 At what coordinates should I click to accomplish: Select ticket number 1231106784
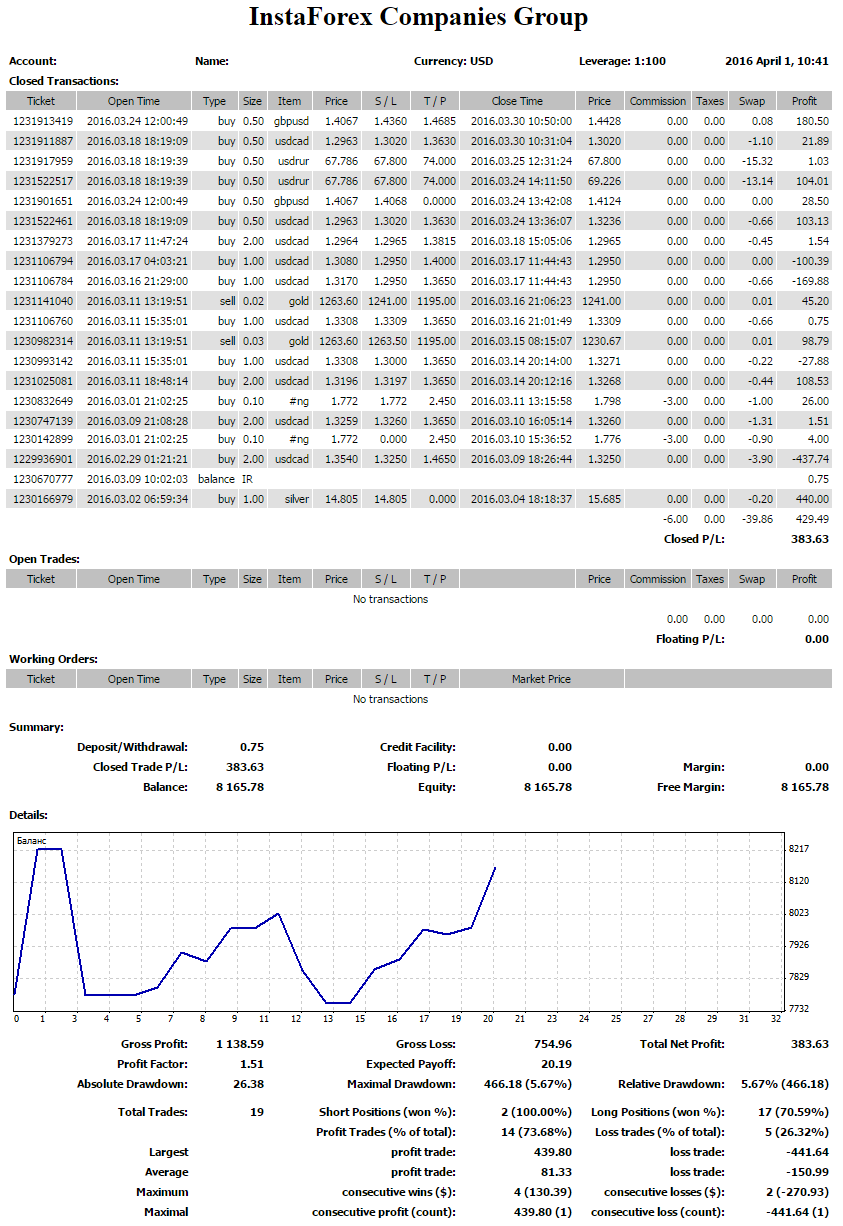click(x=43, y=281)
